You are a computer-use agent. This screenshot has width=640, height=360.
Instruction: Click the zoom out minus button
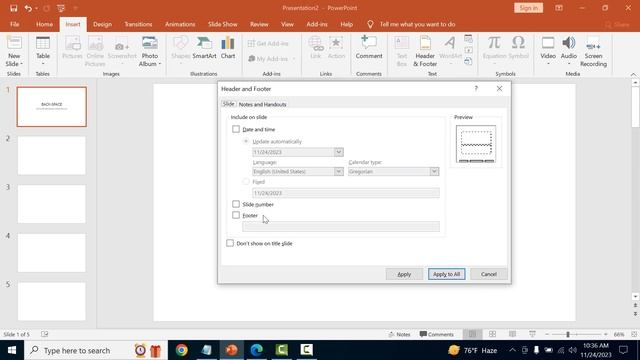547,334
